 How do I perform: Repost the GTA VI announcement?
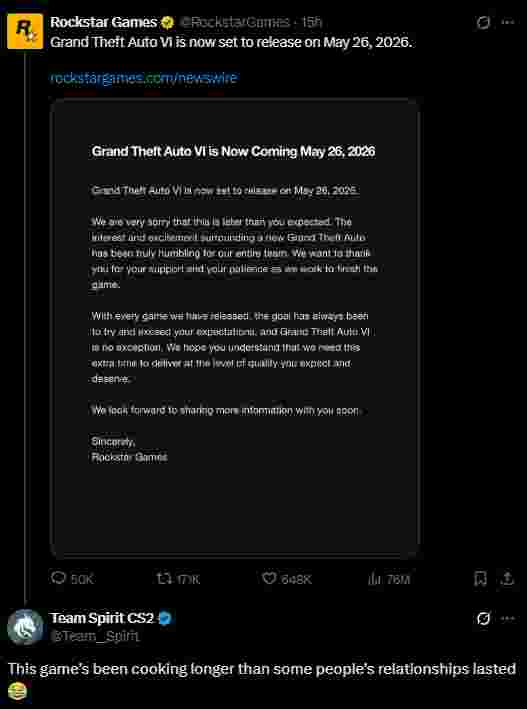pos(178,579)
